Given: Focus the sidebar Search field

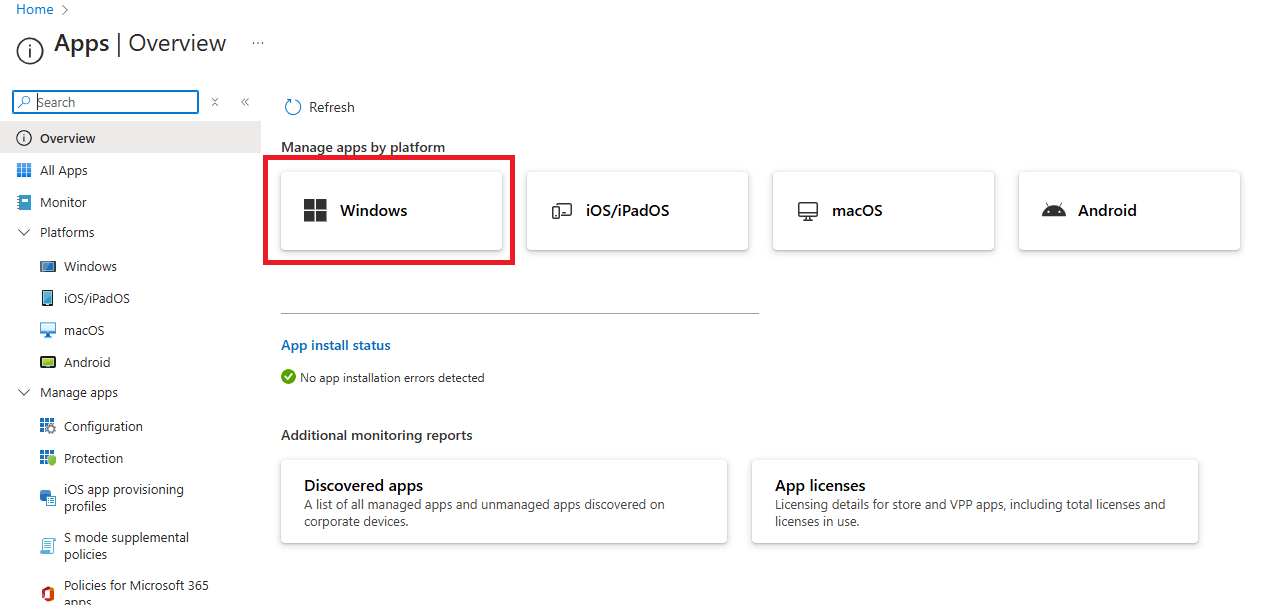Looking at the screenshot, I should coord(105,102).
